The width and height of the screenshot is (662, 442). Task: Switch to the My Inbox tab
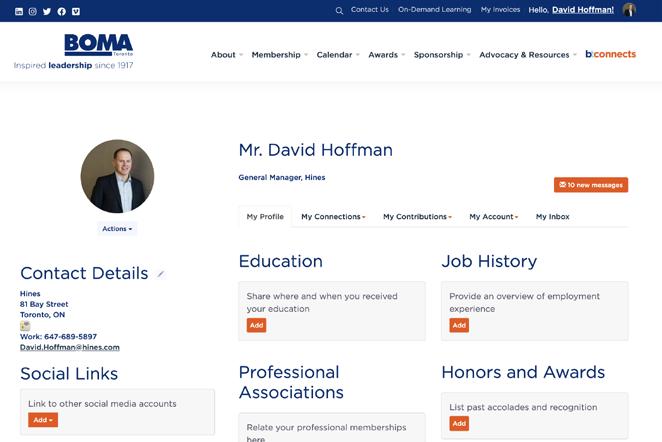coord(552,216)
